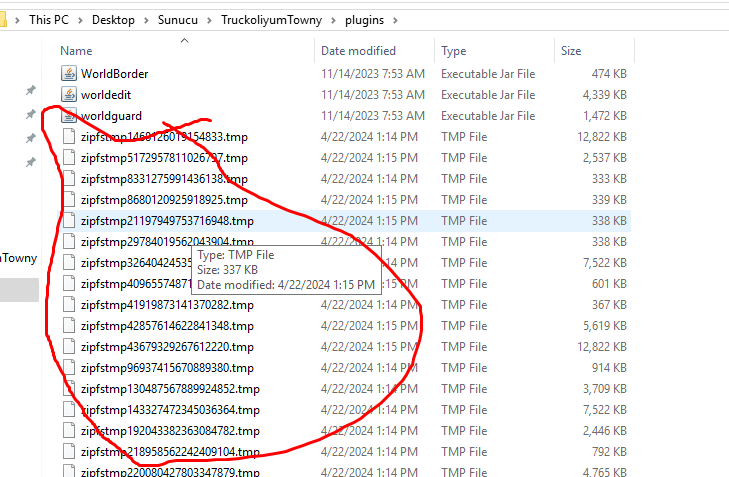
Task: Navigate to Sunucu folder in breadcrumb
Action: click(178, 20)
